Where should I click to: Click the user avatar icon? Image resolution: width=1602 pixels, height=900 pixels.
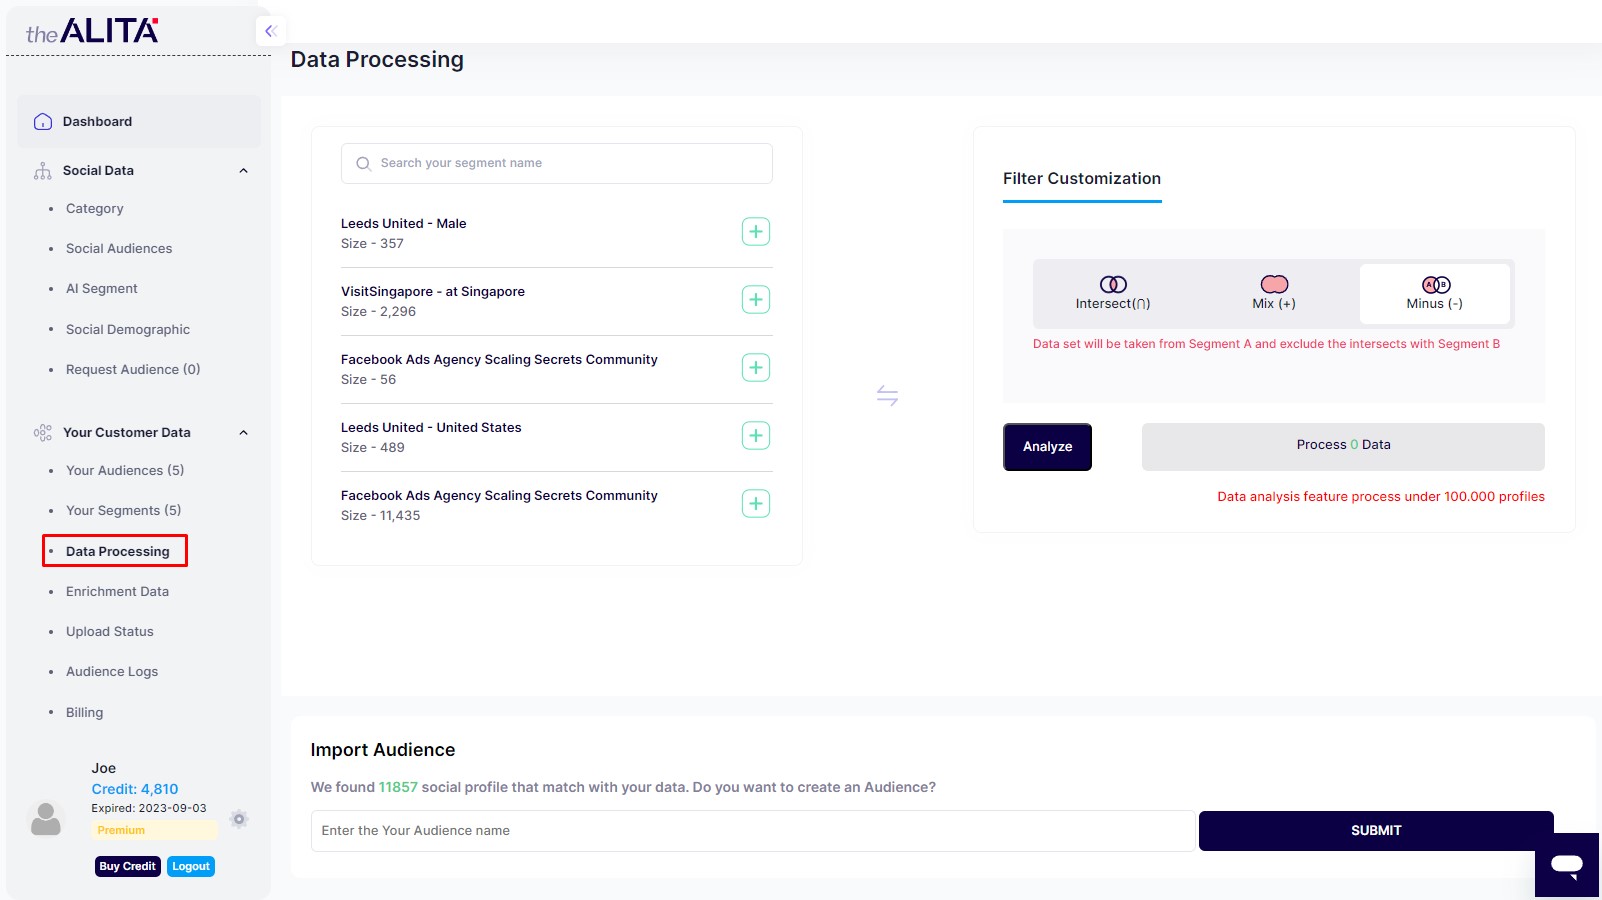(x=46, y=819)
